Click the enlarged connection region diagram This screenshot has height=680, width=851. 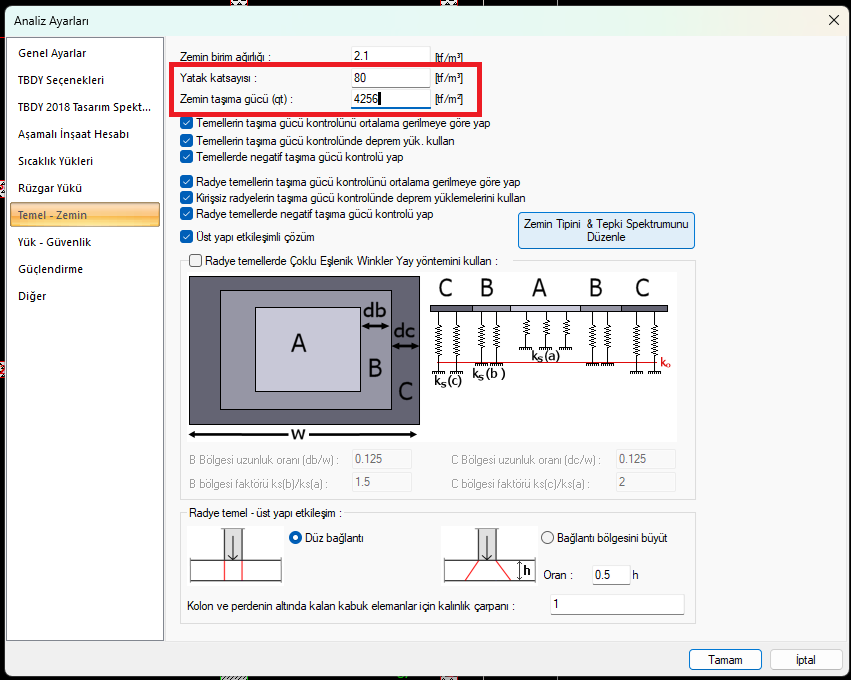pyautogui.click(x=489, y=555)
